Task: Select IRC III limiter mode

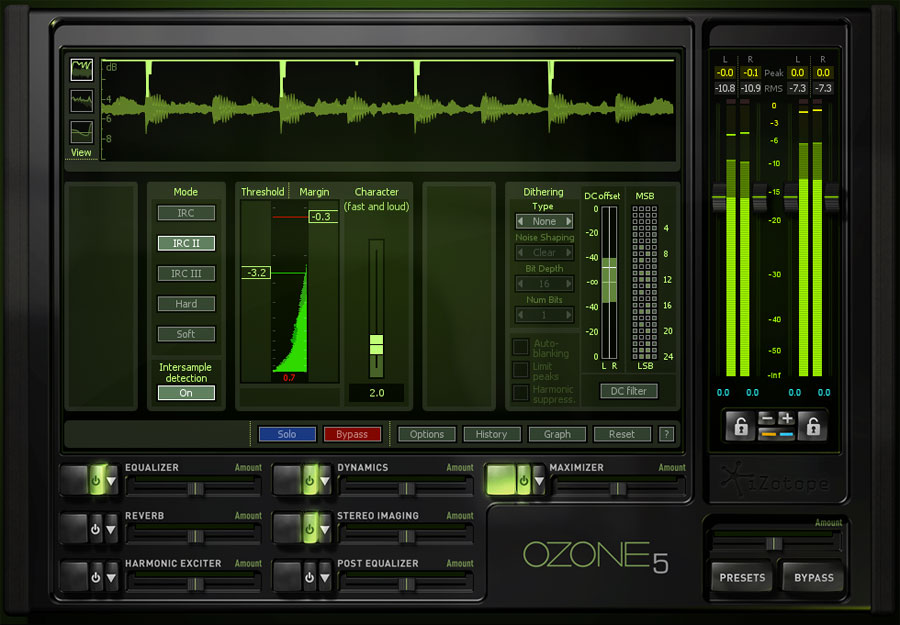Action: tap(186, 274)
